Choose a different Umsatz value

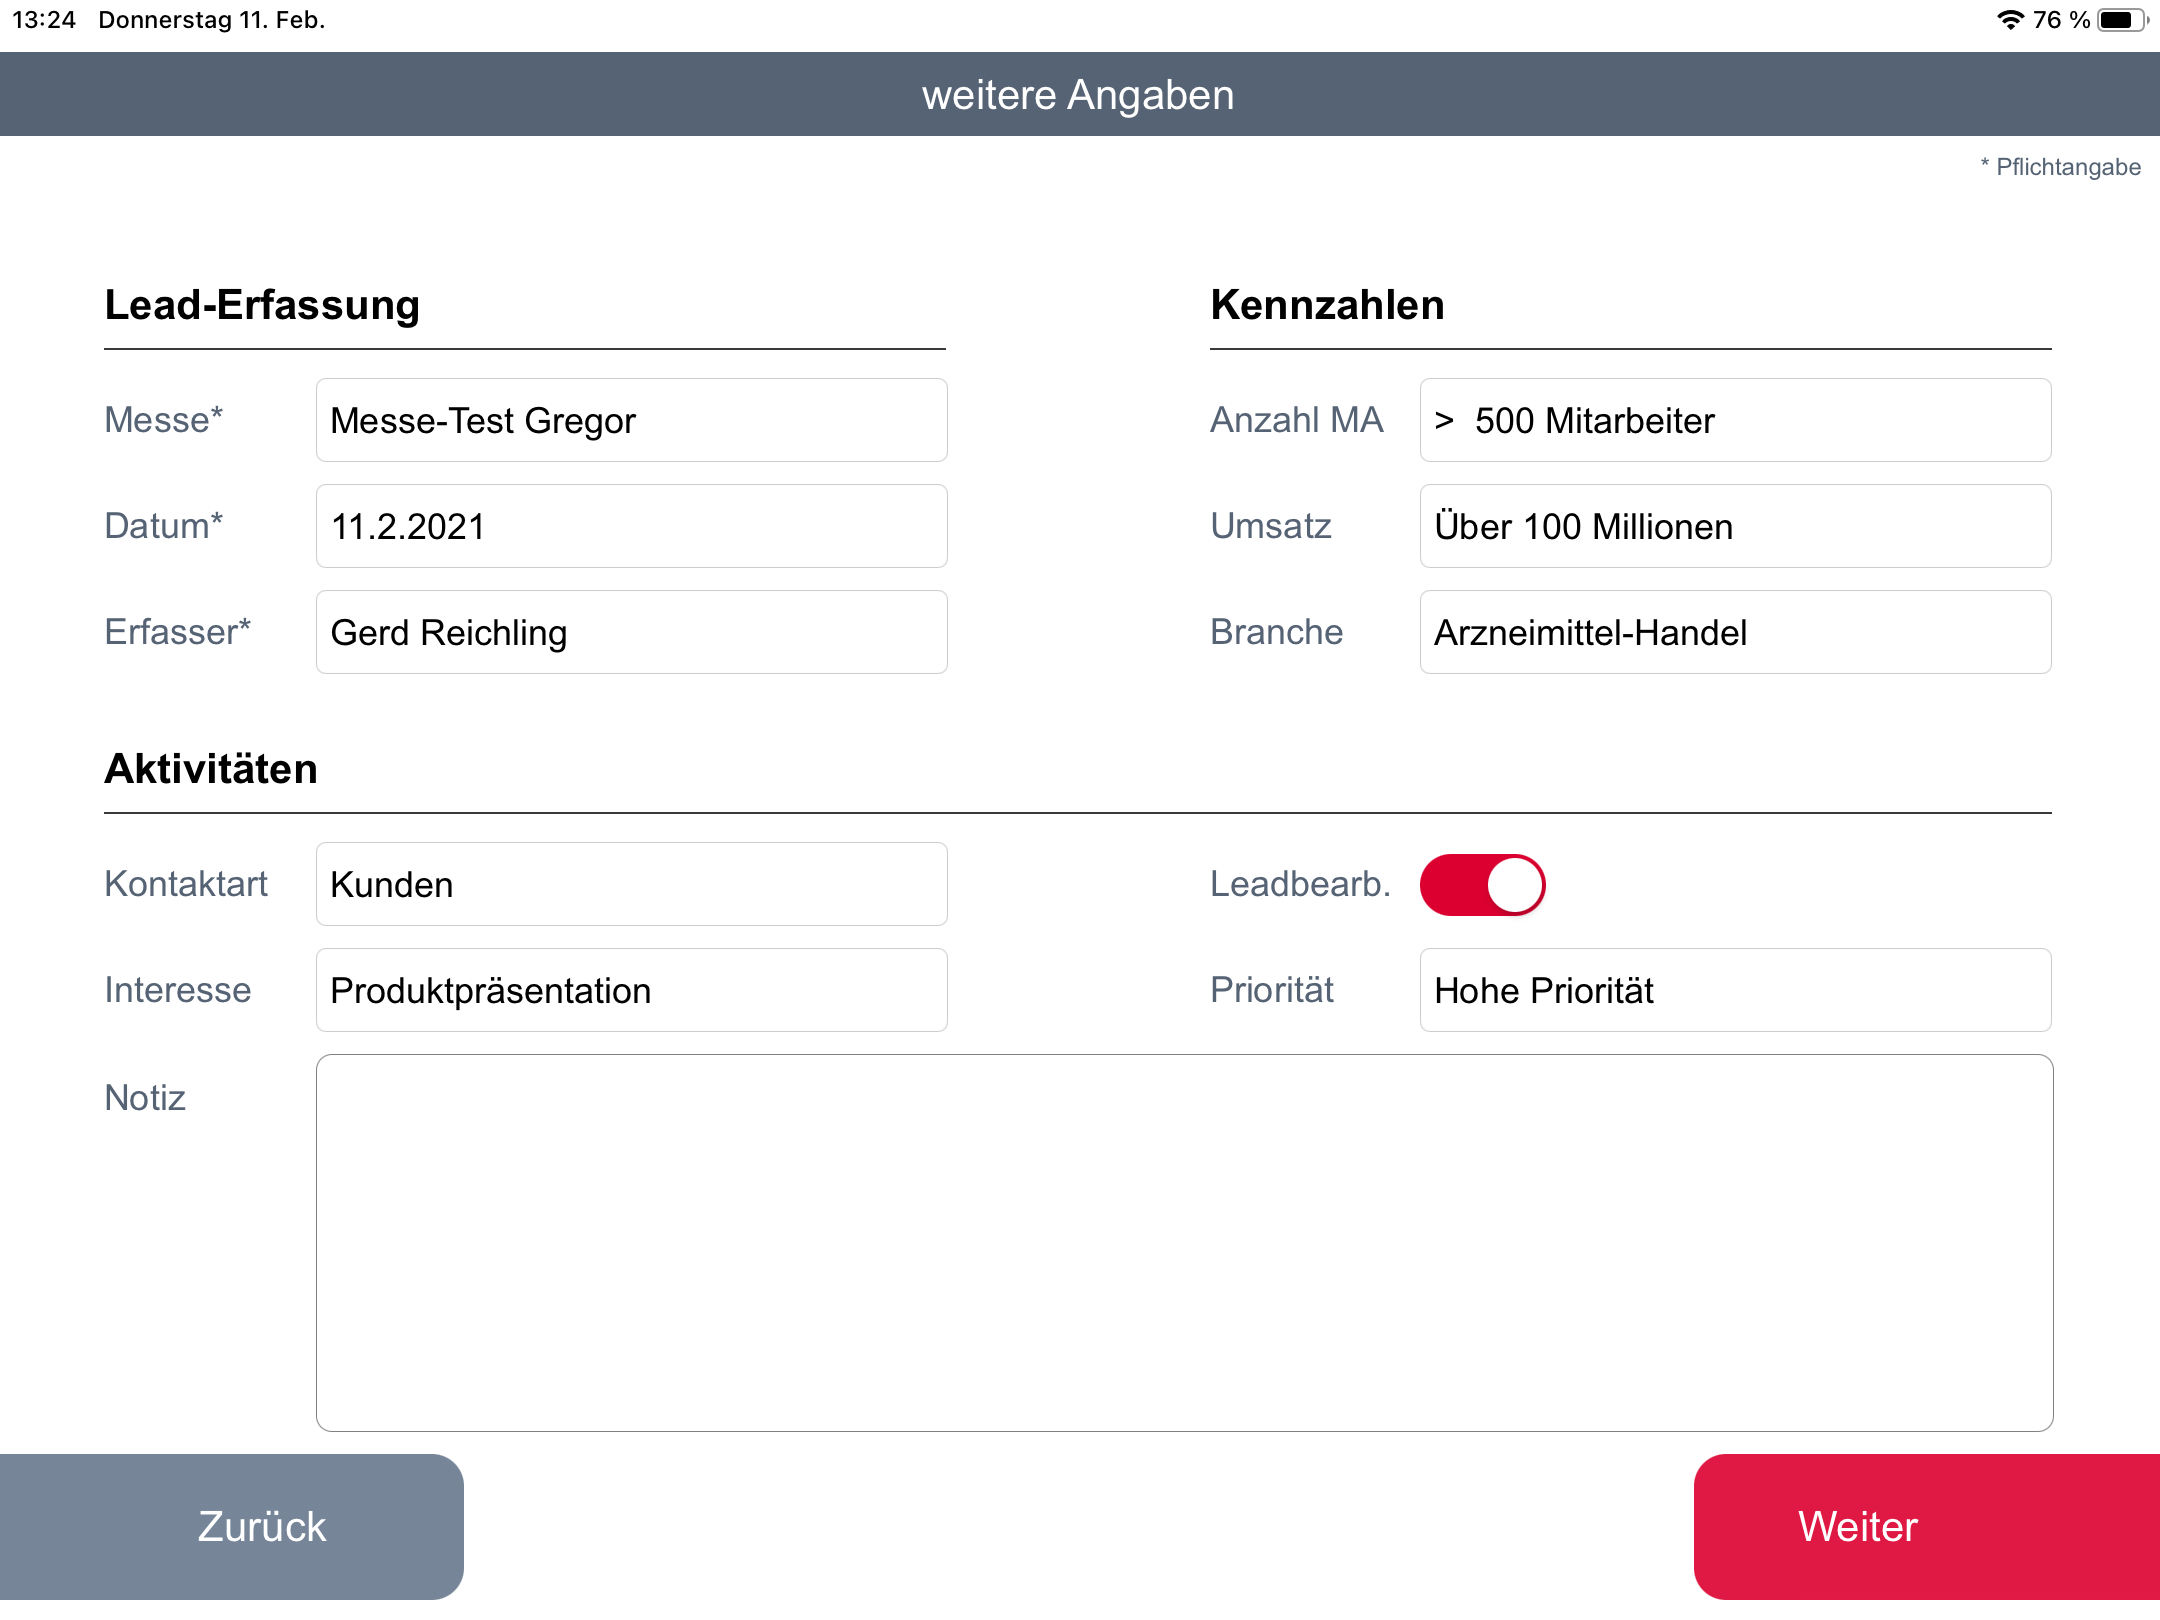[1735, 526]
